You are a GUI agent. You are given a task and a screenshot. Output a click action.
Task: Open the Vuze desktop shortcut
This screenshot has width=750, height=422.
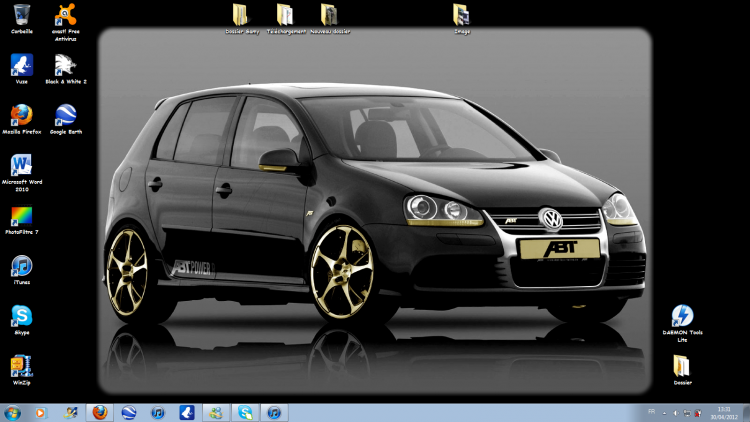point(22,69)
